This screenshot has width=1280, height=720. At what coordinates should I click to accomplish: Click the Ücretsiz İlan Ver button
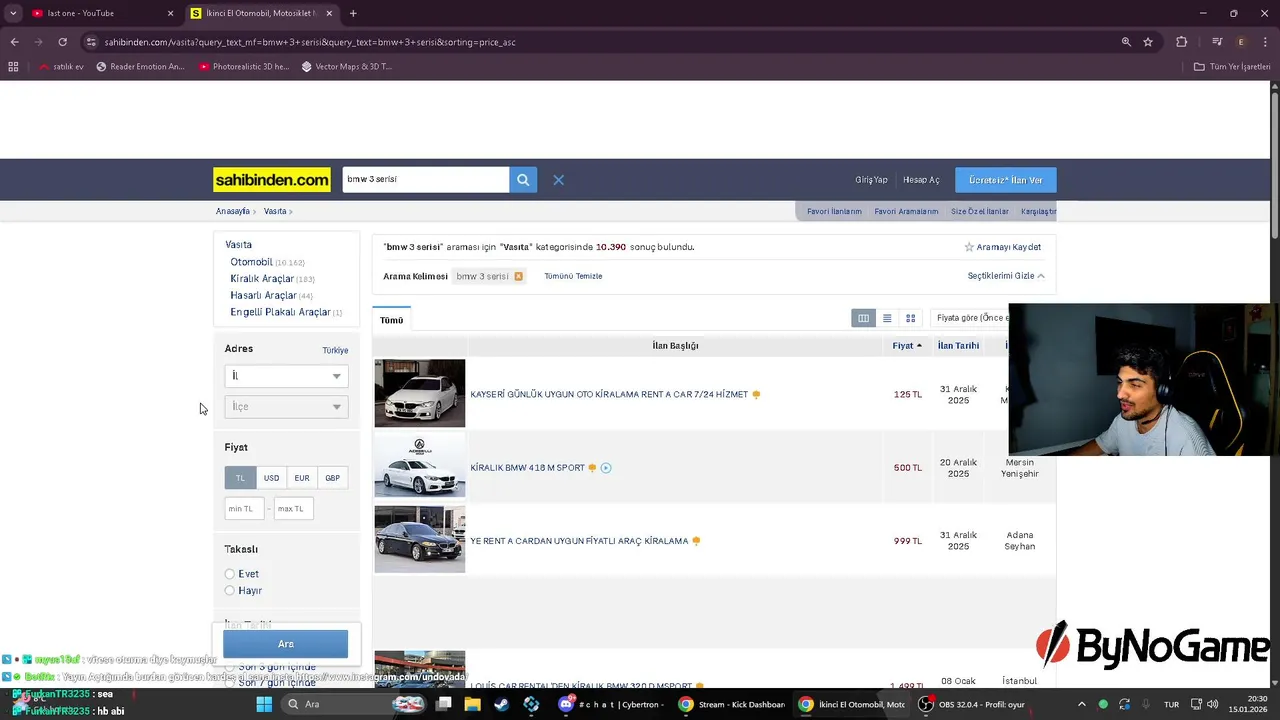[x=1005, y=180]
